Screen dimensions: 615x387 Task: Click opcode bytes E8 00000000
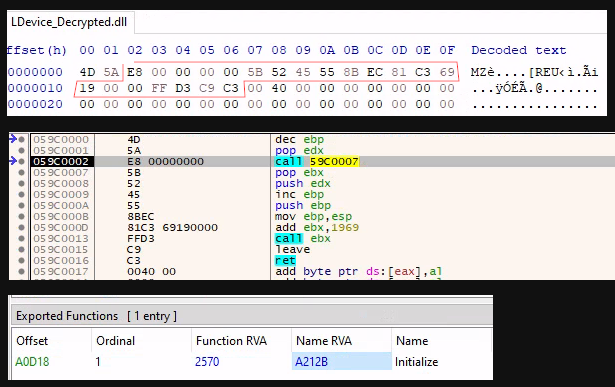point(166,161)
